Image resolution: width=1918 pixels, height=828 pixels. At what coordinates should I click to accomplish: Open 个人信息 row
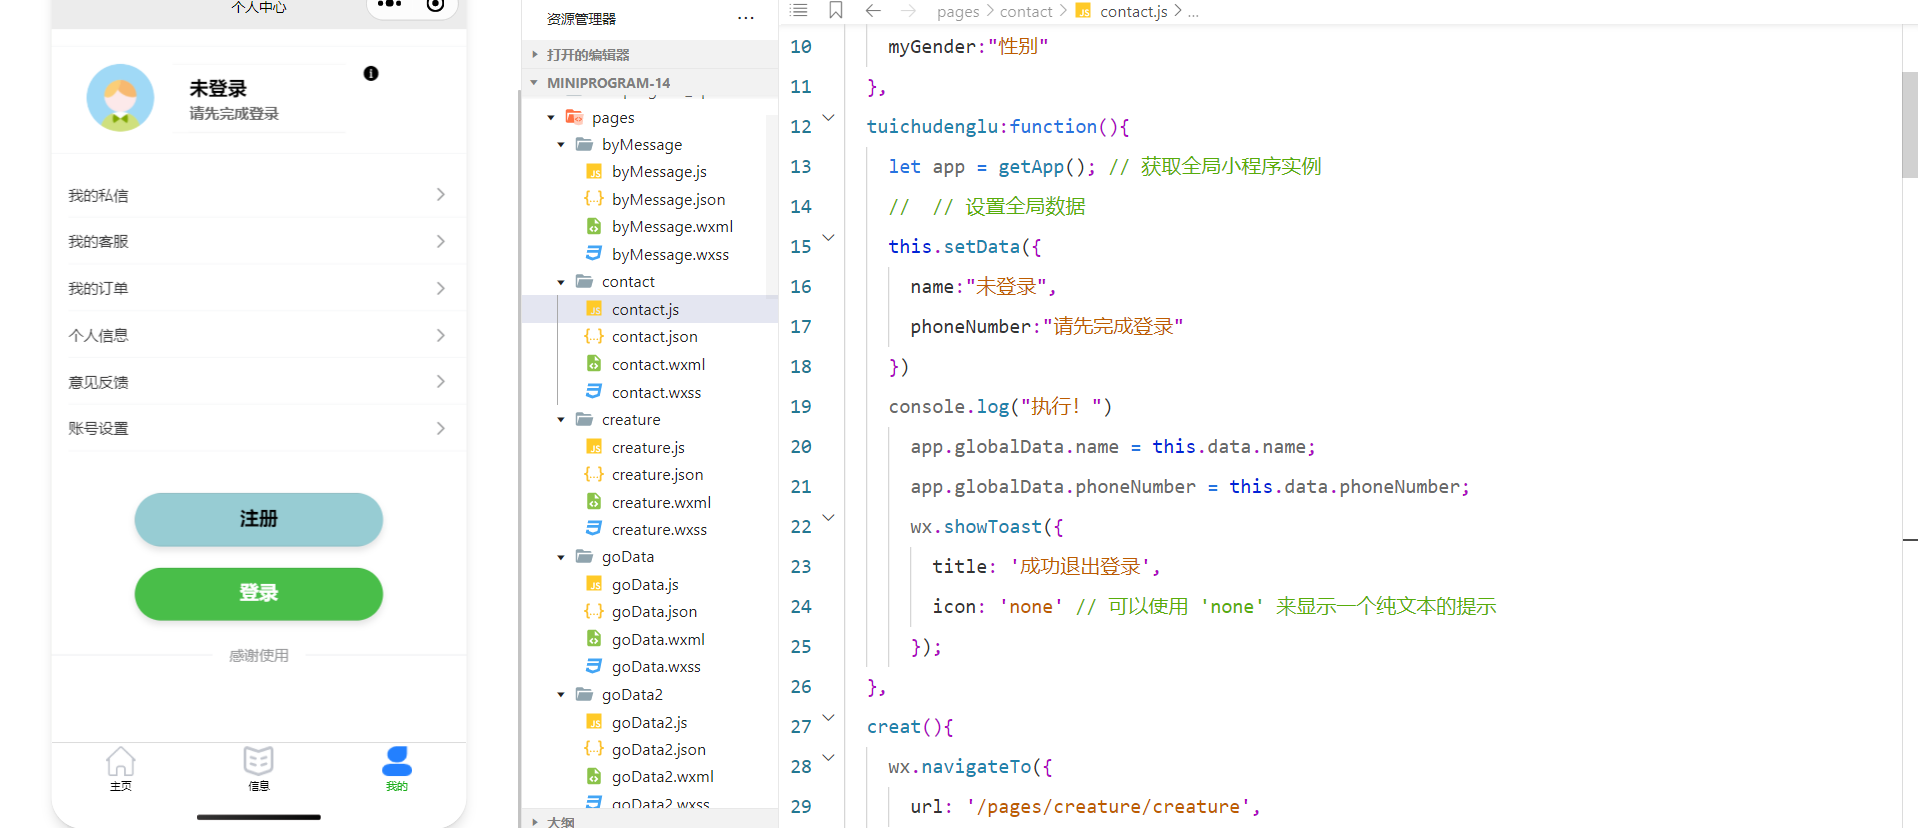click(258, 335)
